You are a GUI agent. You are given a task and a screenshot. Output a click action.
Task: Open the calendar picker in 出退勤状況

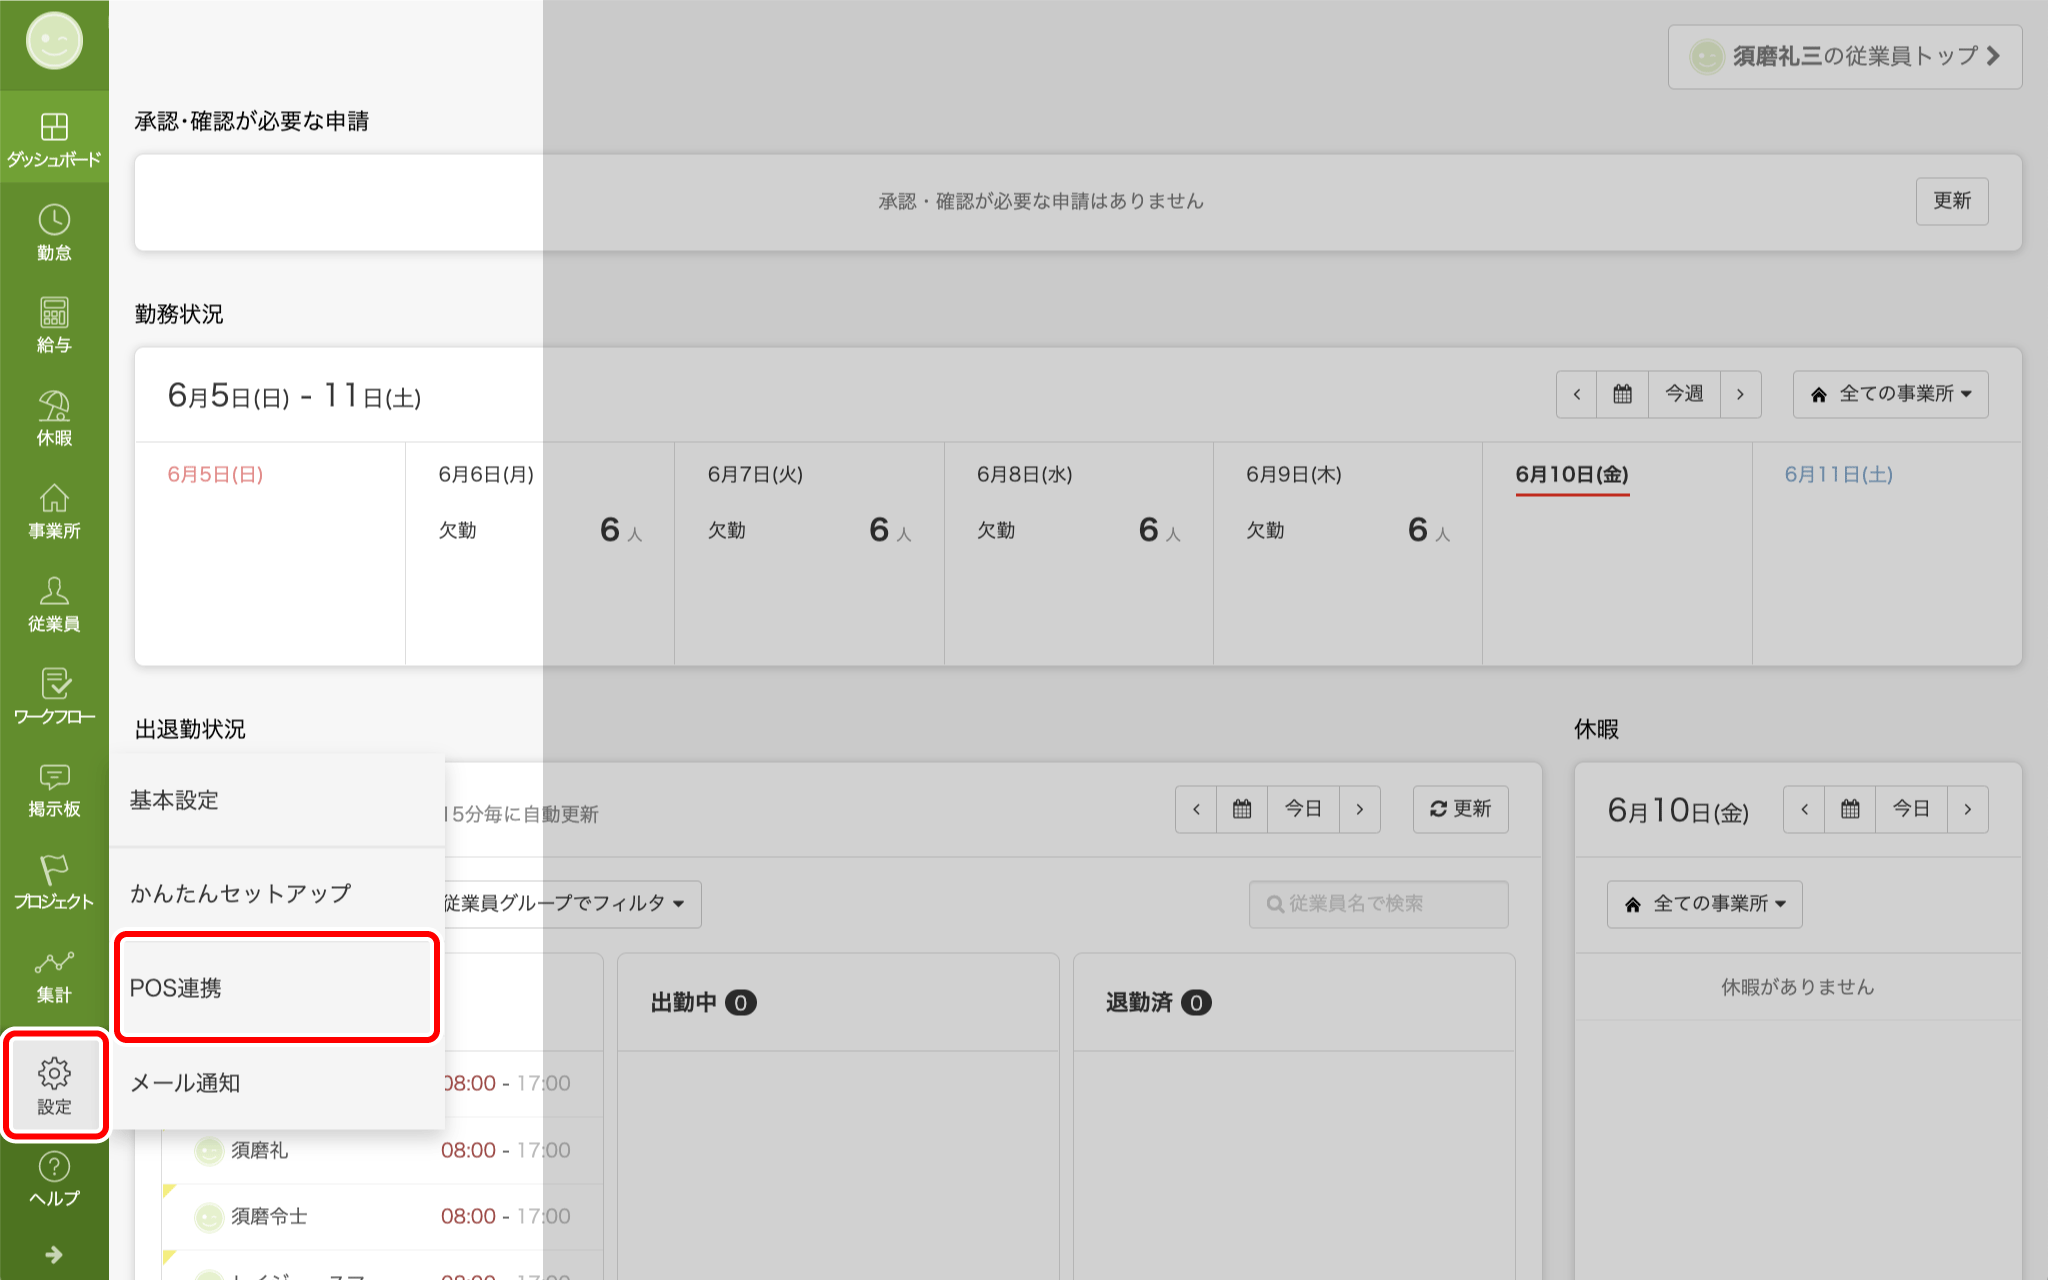(1242, 809)
